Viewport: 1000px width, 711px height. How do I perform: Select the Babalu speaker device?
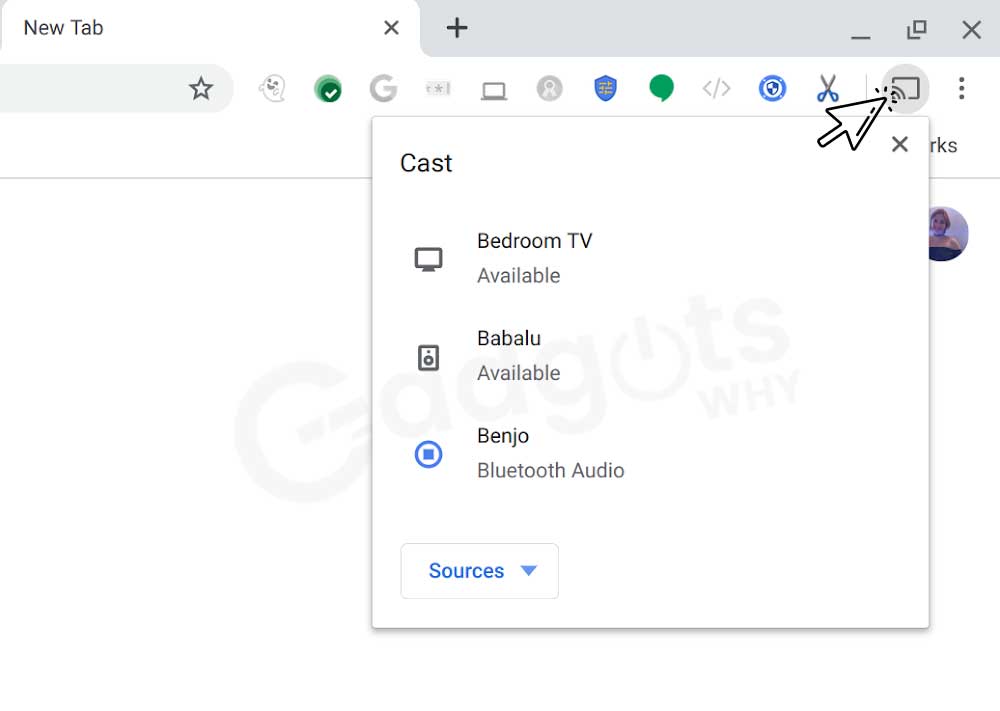point(518,355)
